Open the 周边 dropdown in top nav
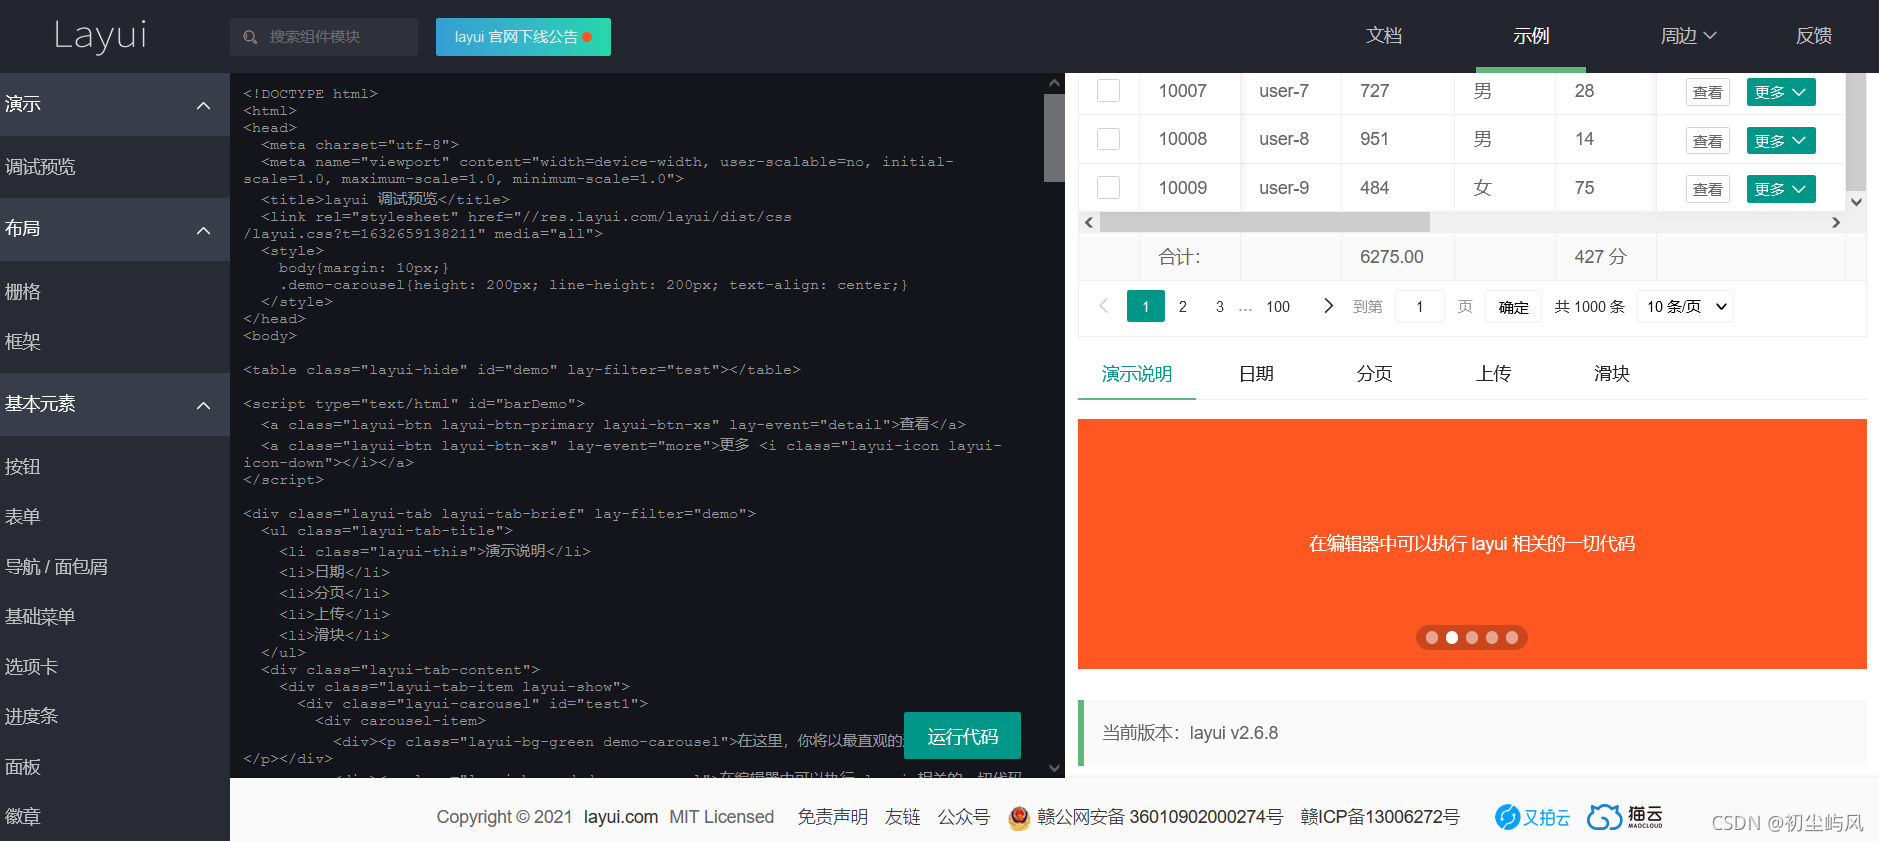The height and width of the screenshot is (841, 1879). (1688, 36)
